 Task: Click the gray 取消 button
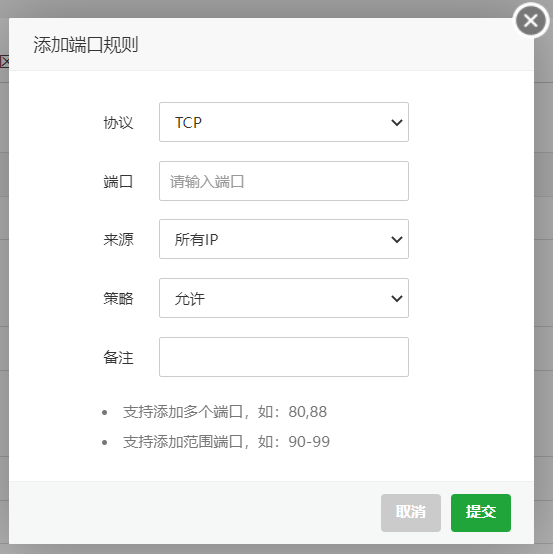point(411,513)
